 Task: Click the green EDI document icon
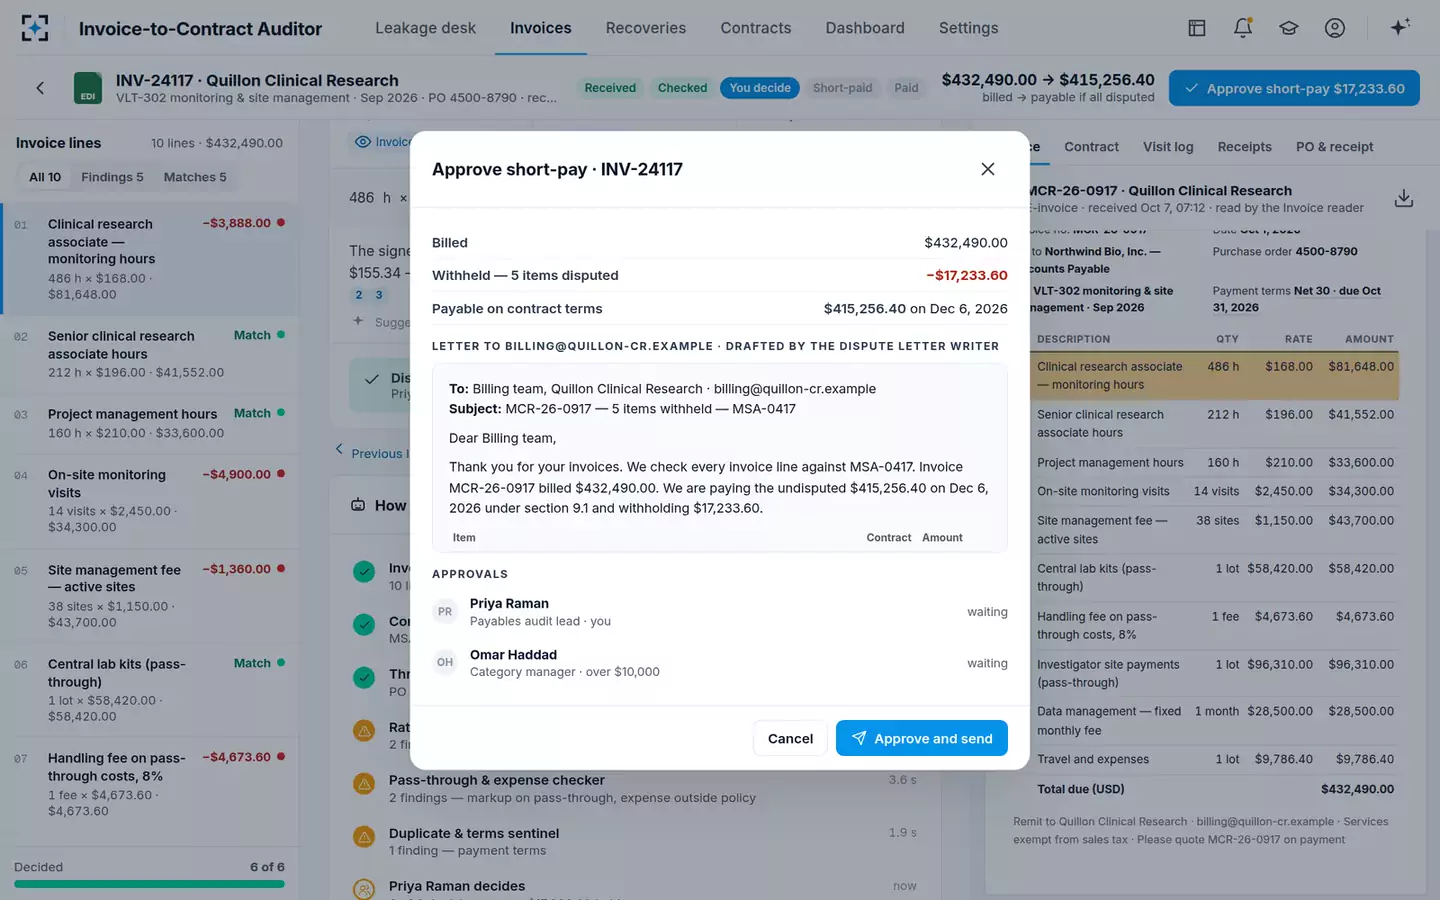coord(88,88)
